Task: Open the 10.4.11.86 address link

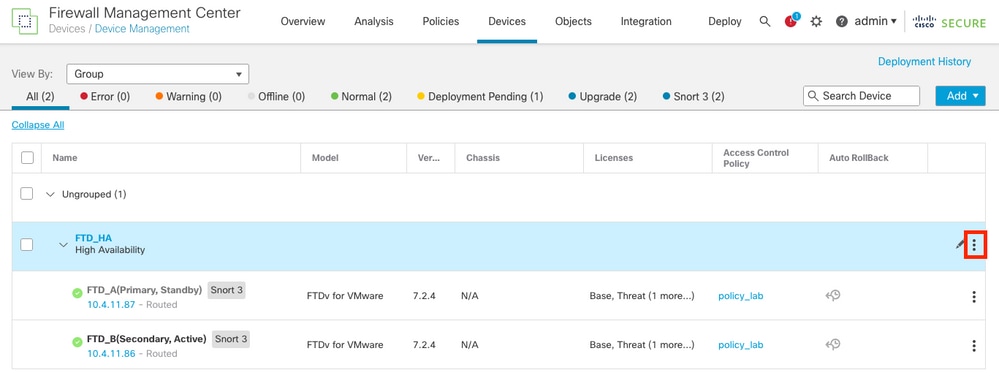Action: pyautogui.click(x=111, y=354)
